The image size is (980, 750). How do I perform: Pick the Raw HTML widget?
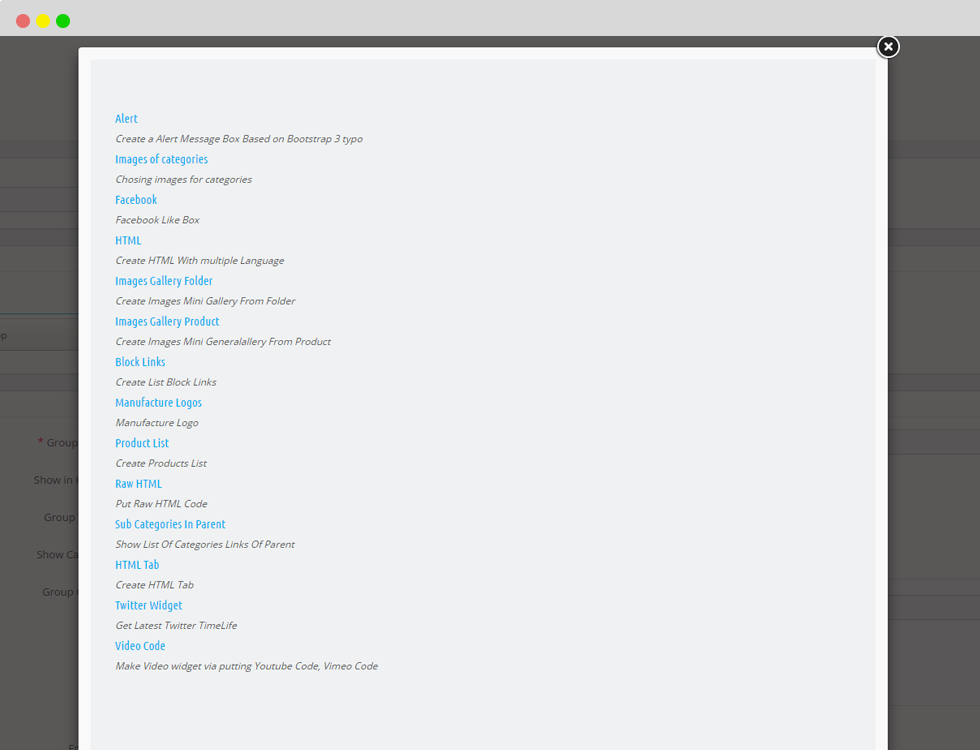pyautogui.click(x=138, y=484)
